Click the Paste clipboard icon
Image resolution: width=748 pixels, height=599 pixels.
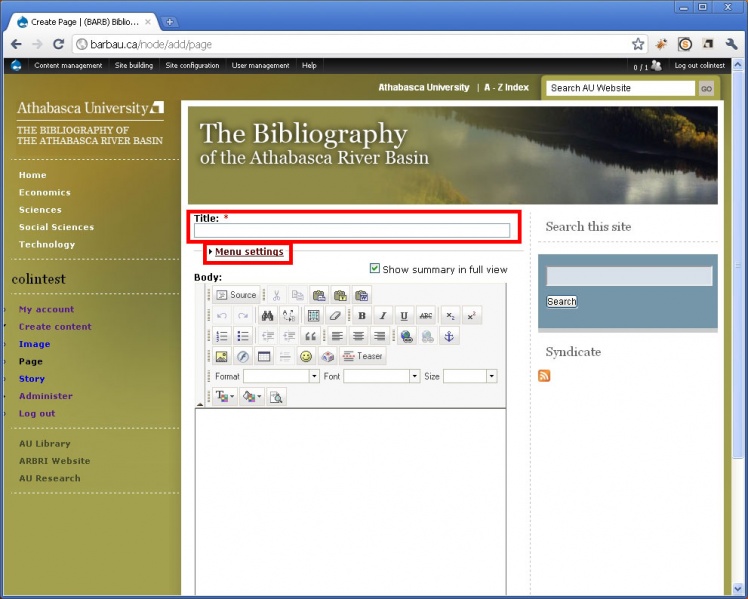pos(319,295)
